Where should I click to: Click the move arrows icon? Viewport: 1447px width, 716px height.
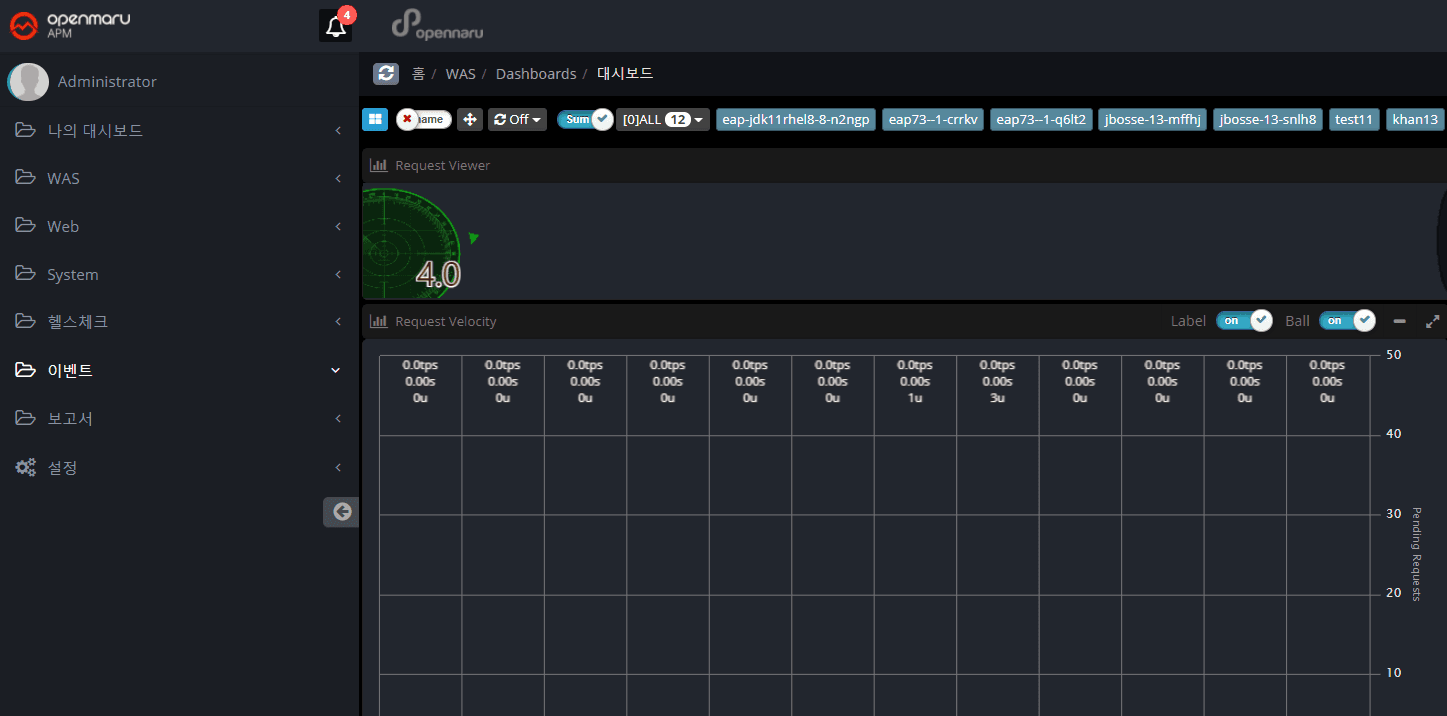[x=470, y=120]
